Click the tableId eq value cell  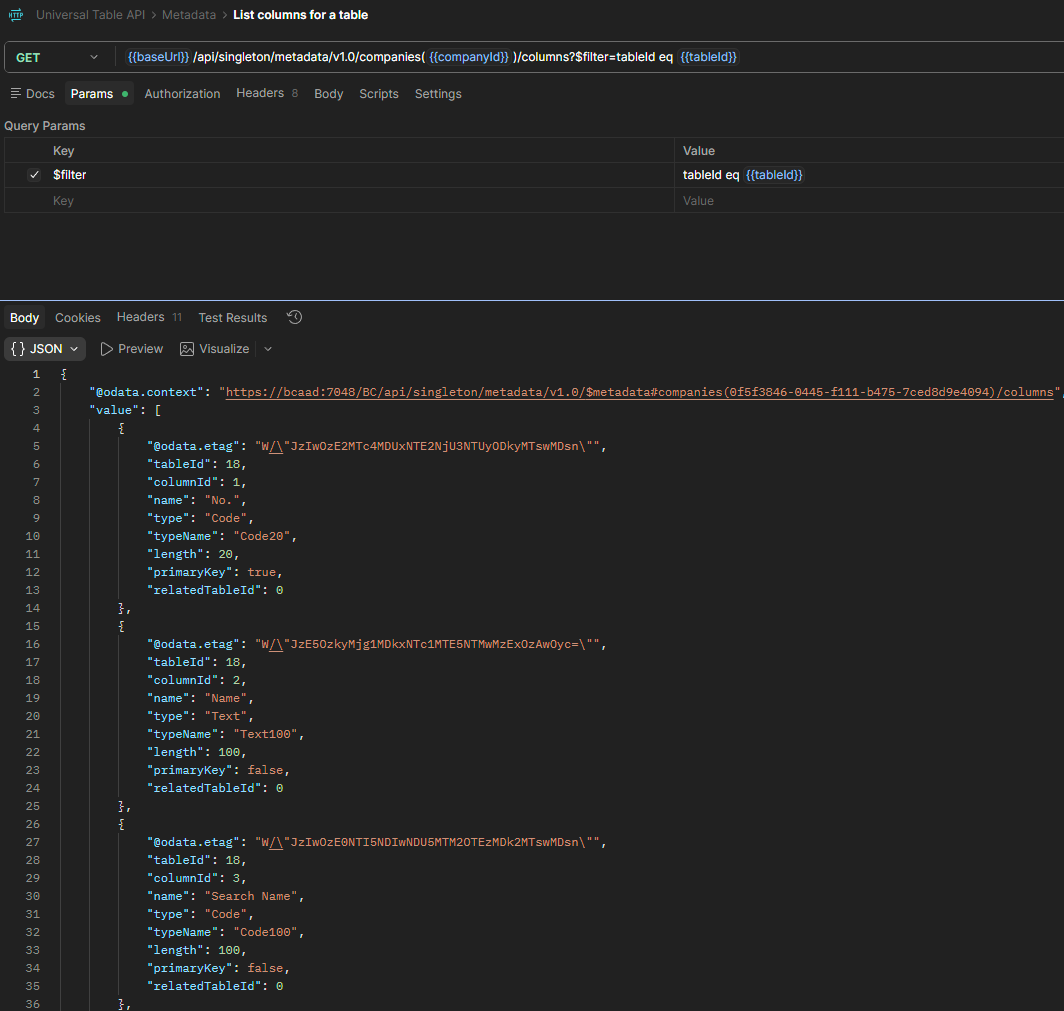tap(869, 175)
